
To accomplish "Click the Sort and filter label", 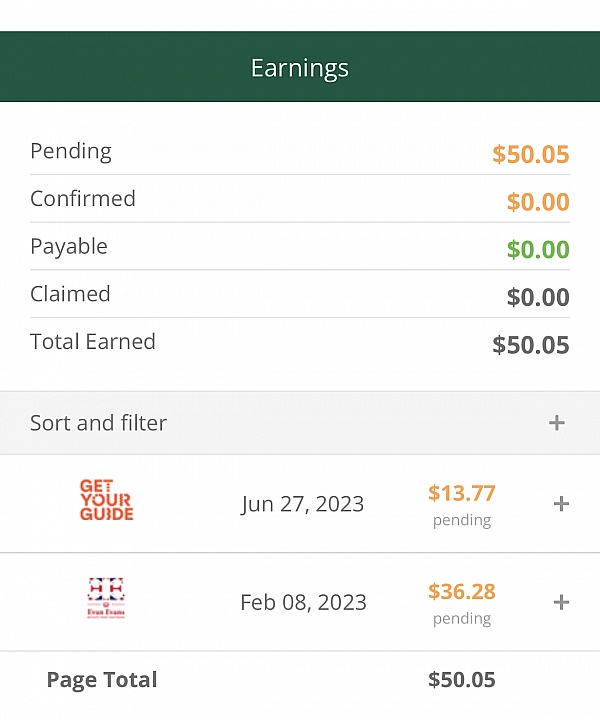I will [98, 423].
